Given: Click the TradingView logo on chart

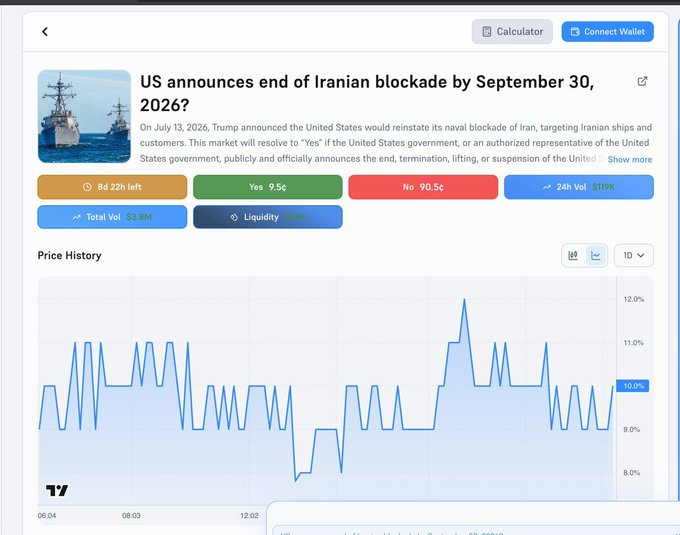Looking at the screenshot, I should pos(57,490).
